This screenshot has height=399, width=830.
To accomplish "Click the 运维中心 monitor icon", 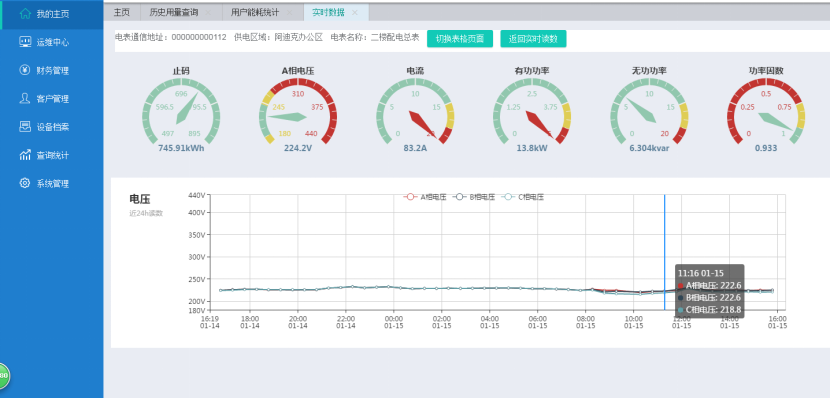I will [25, 42].
